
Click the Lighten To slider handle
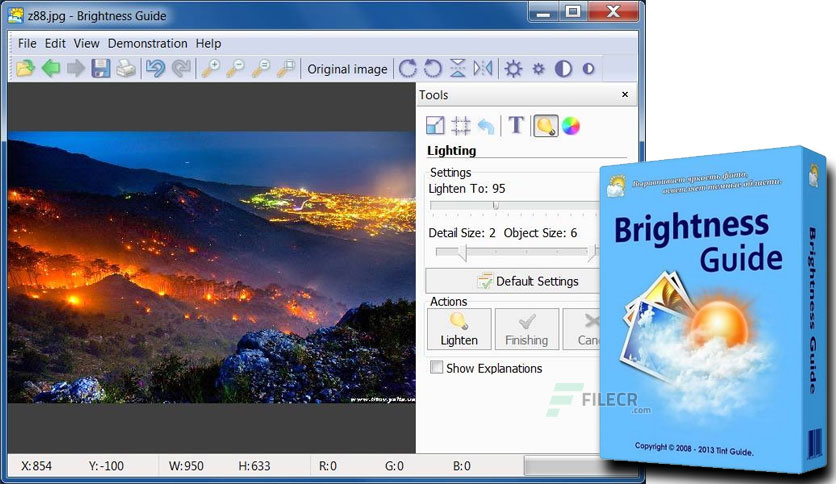(496, 205)
